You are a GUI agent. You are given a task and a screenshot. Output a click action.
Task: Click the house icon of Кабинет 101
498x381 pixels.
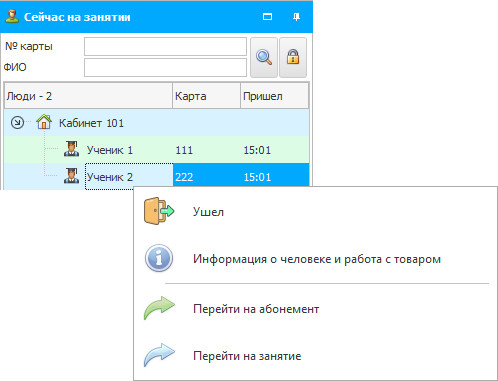pos(44,122)
